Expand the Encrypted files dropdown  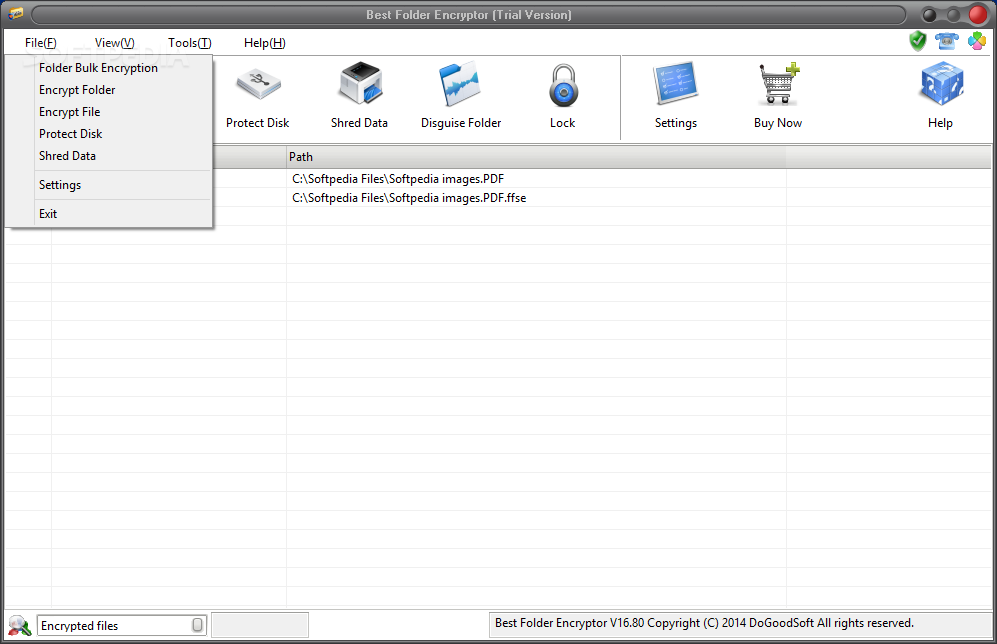pyautogui.click(x=198, y=626)
